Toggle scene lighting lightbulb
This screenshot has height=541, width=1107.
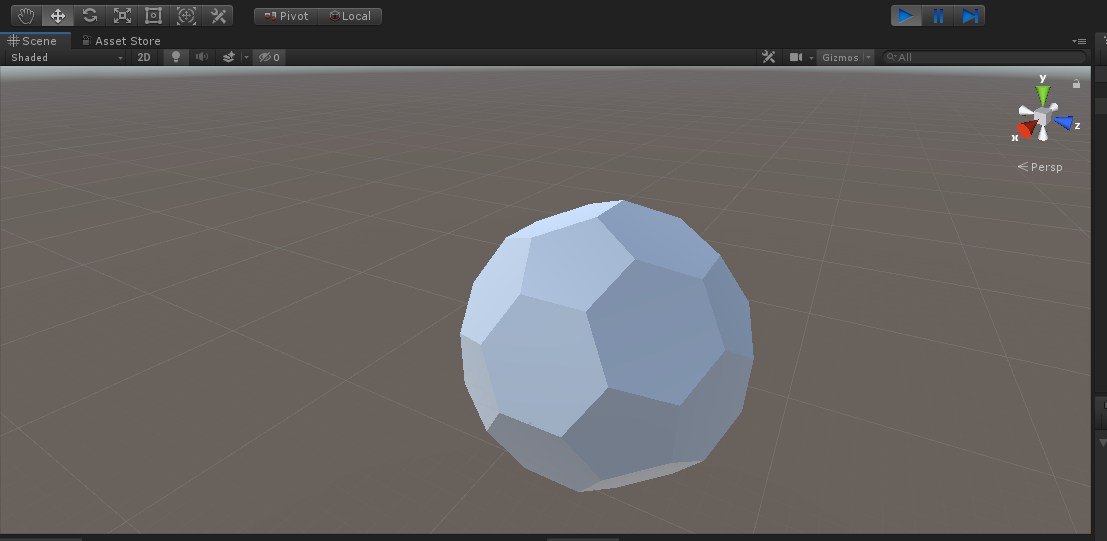(176, 57)
